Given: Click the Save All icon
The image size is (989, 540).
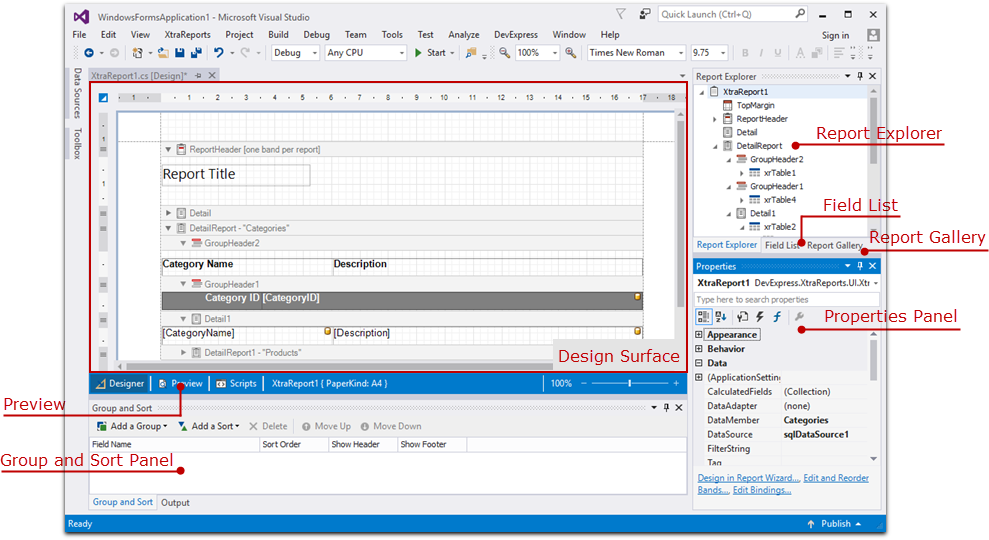Looking at the screenshot, I should click(196, 53).
